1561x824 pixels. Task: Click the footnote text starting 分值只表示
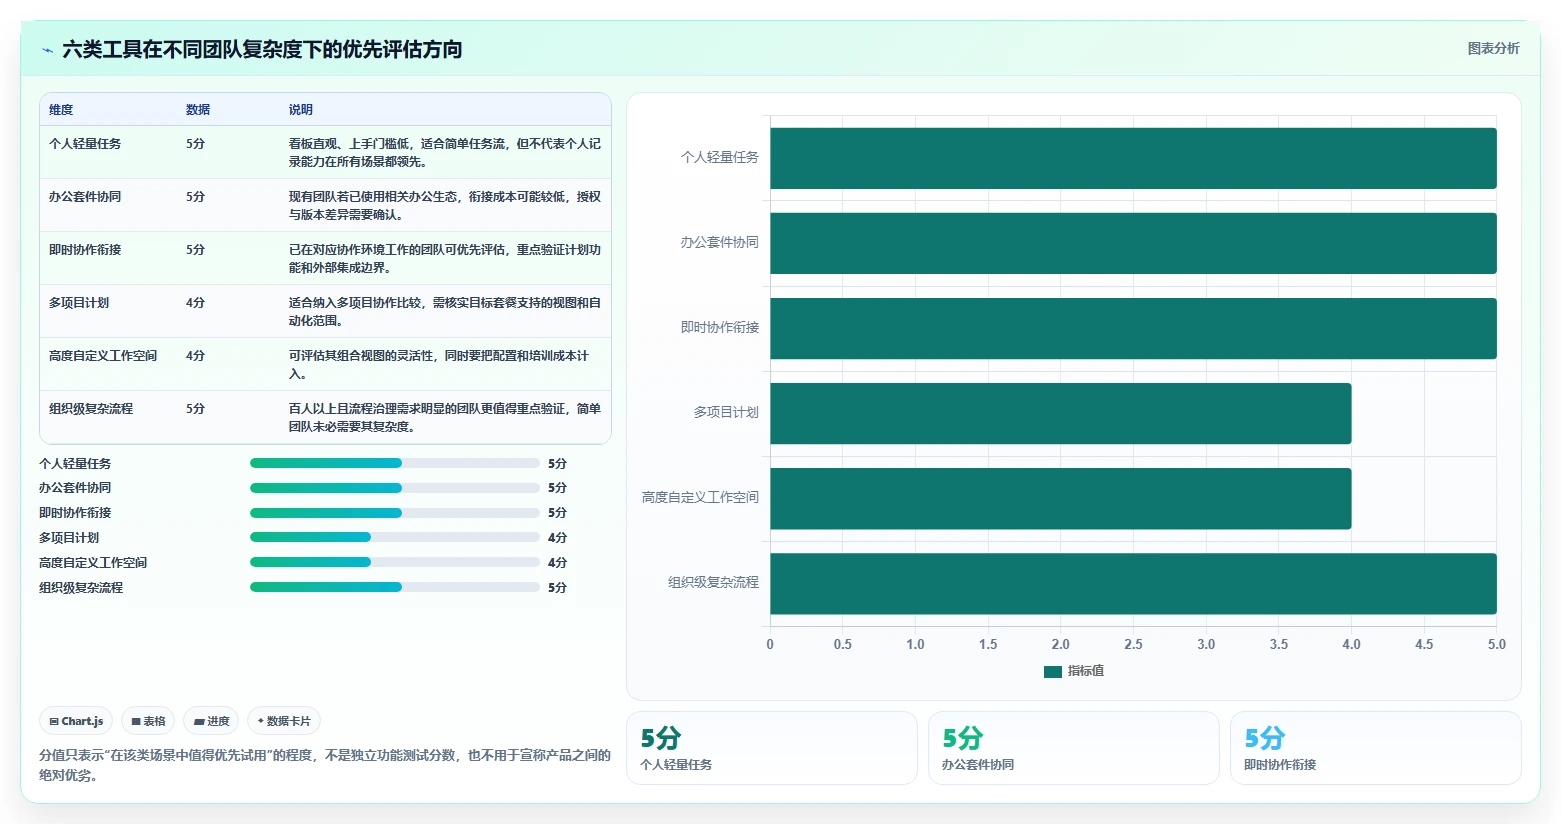click(x=325, y=765)
